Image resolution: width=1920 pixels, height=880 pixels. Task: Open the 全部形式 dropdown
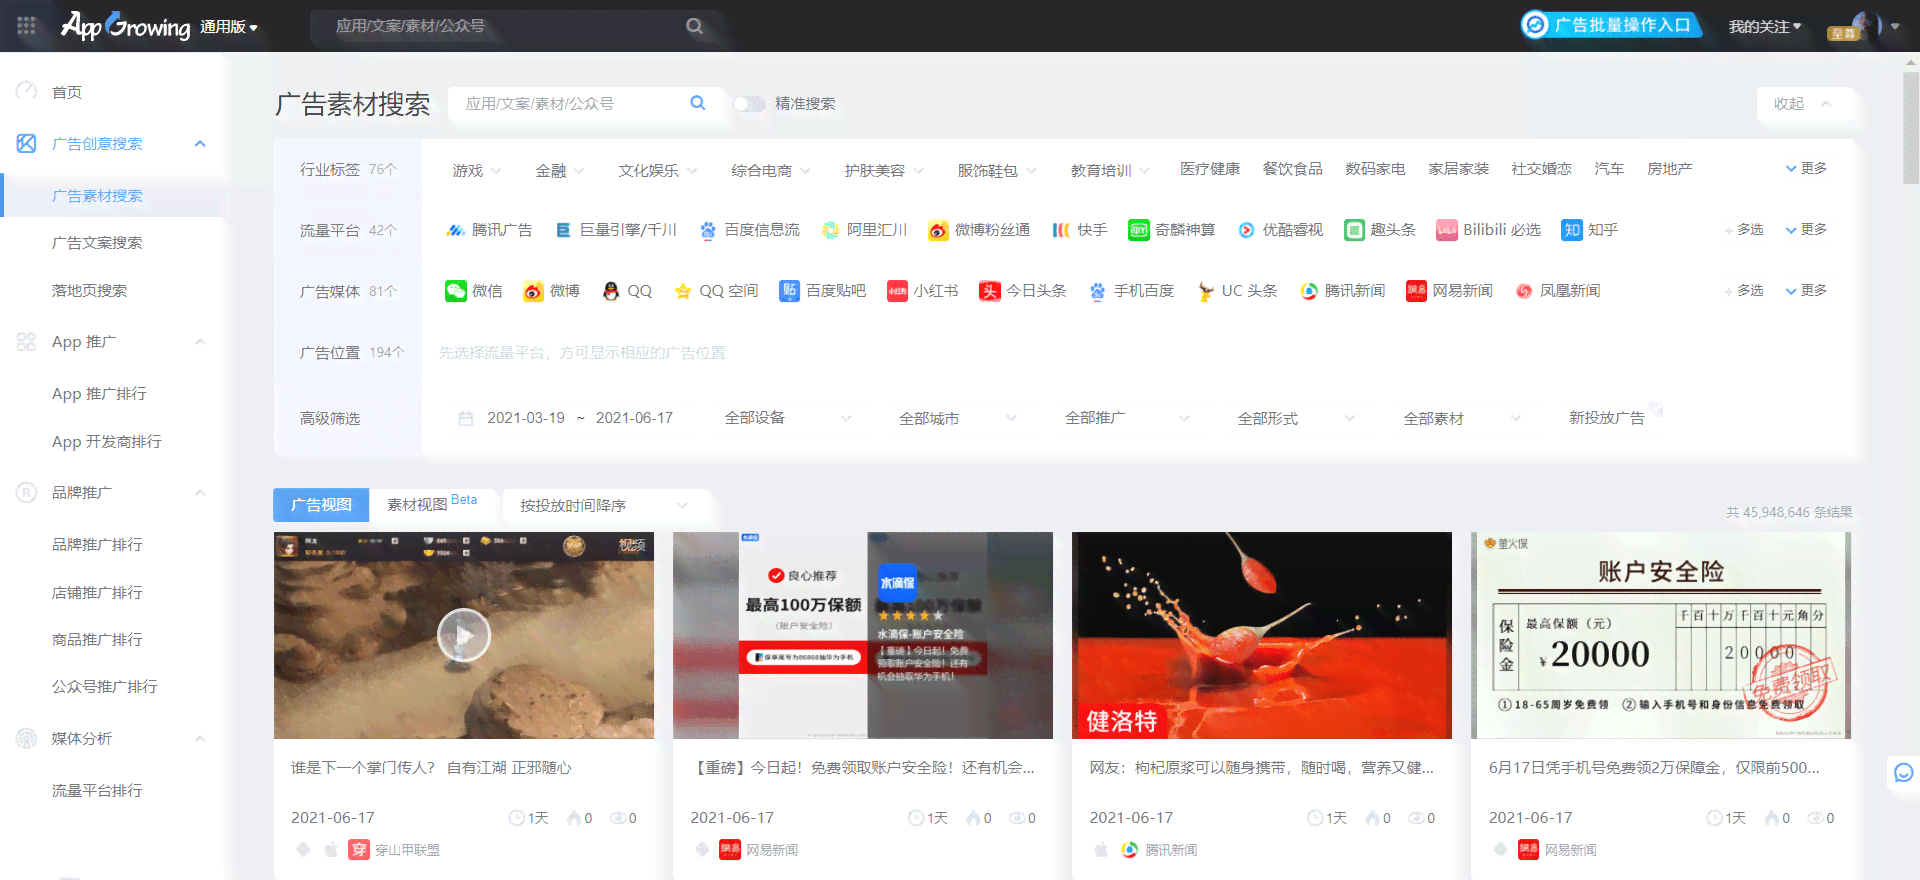[1296, 418]
